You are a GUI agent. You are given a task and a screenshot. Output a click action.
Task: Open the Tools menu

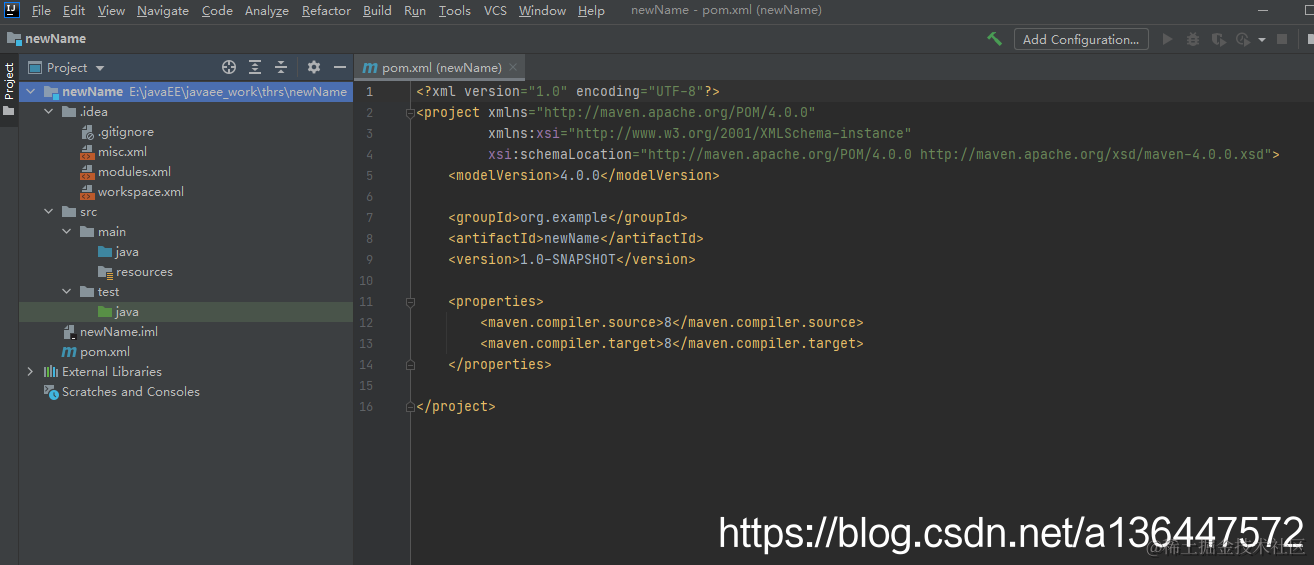pyautogui.click(x=454, y=10)
